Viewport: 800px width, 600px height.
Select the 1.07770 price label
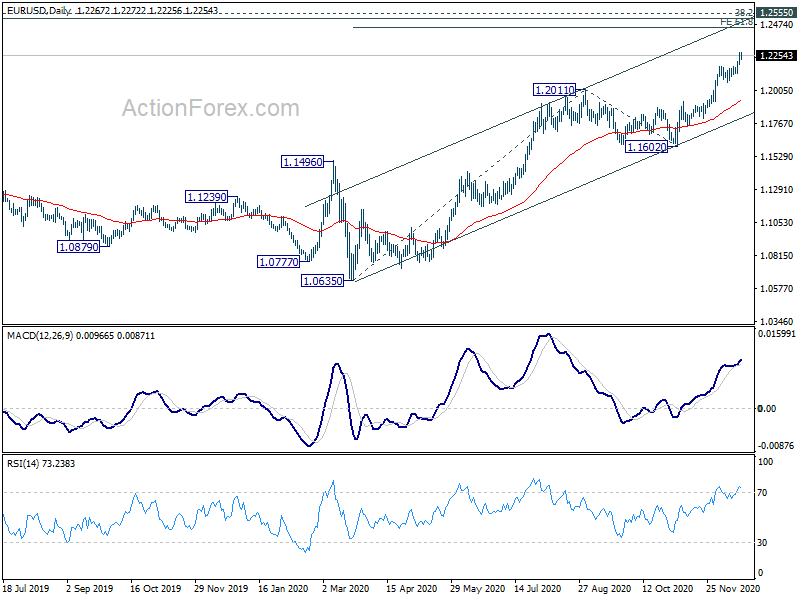point(279,262)
